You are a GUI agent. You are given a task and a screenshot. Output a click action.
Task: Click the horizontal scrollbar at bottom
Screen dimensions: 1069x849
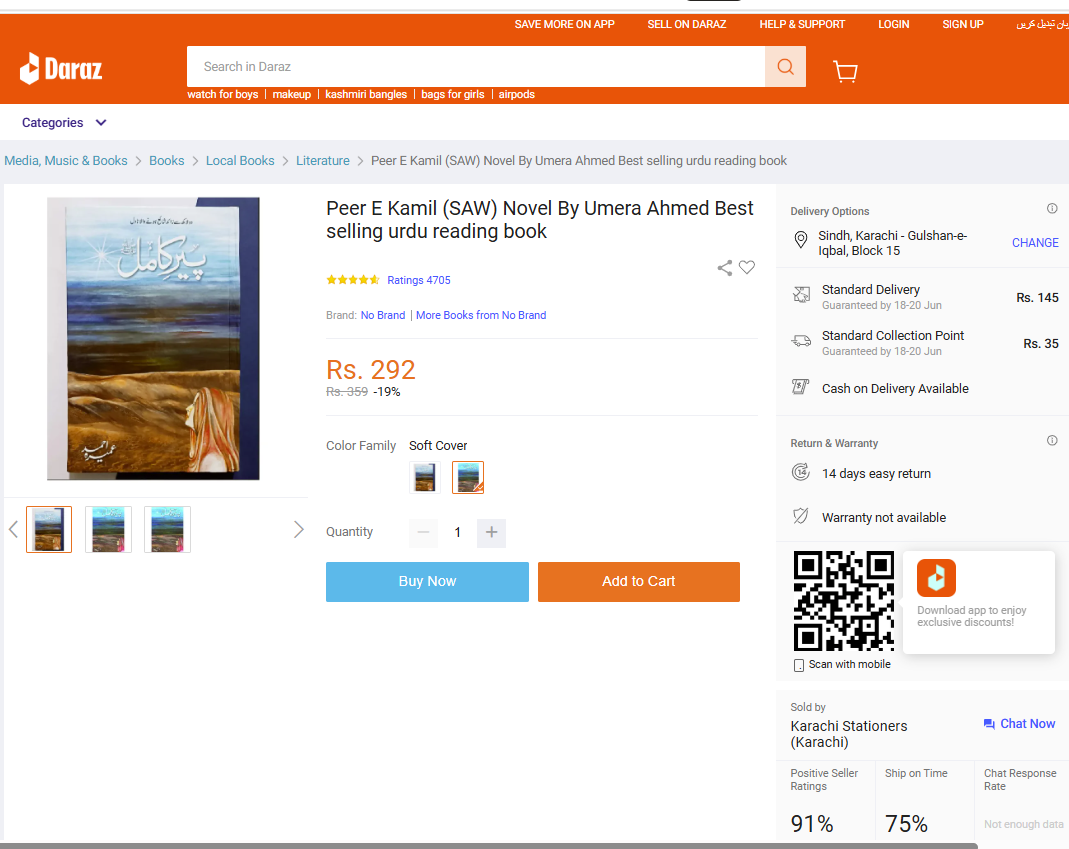(489, 846)
